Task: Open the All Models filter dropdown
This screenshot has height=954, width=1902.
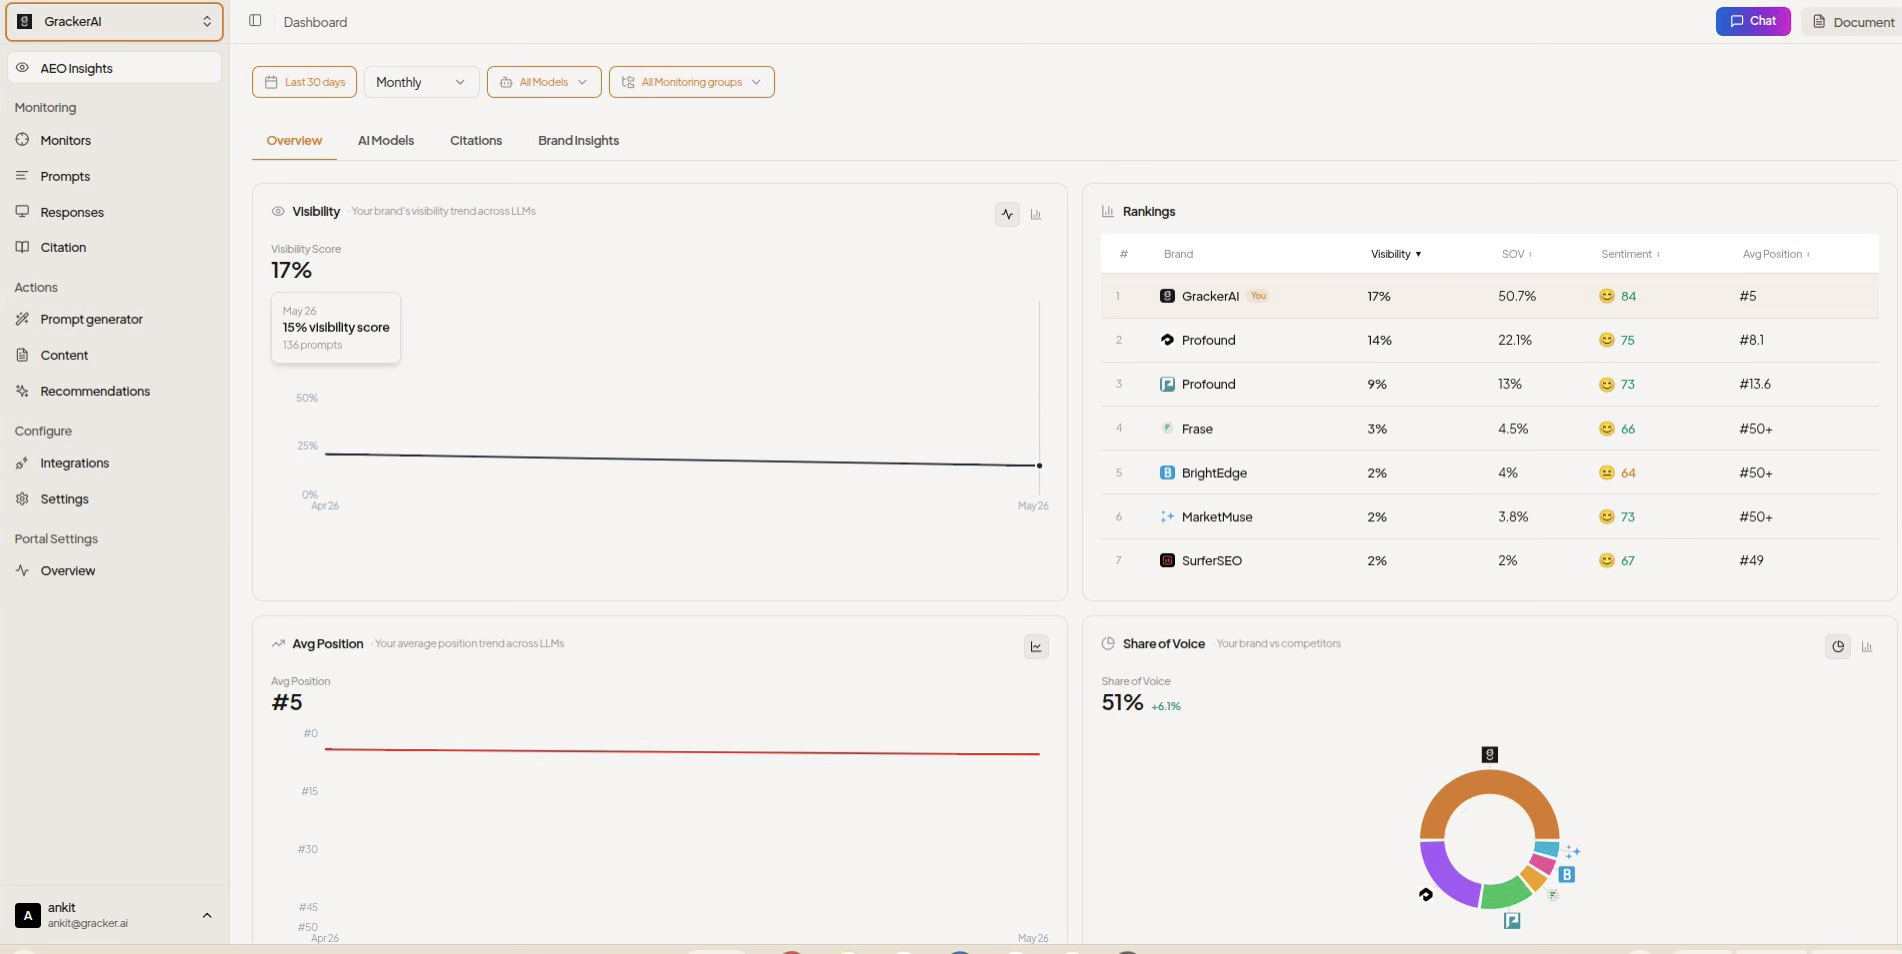Action: click(x=544, y=82)
